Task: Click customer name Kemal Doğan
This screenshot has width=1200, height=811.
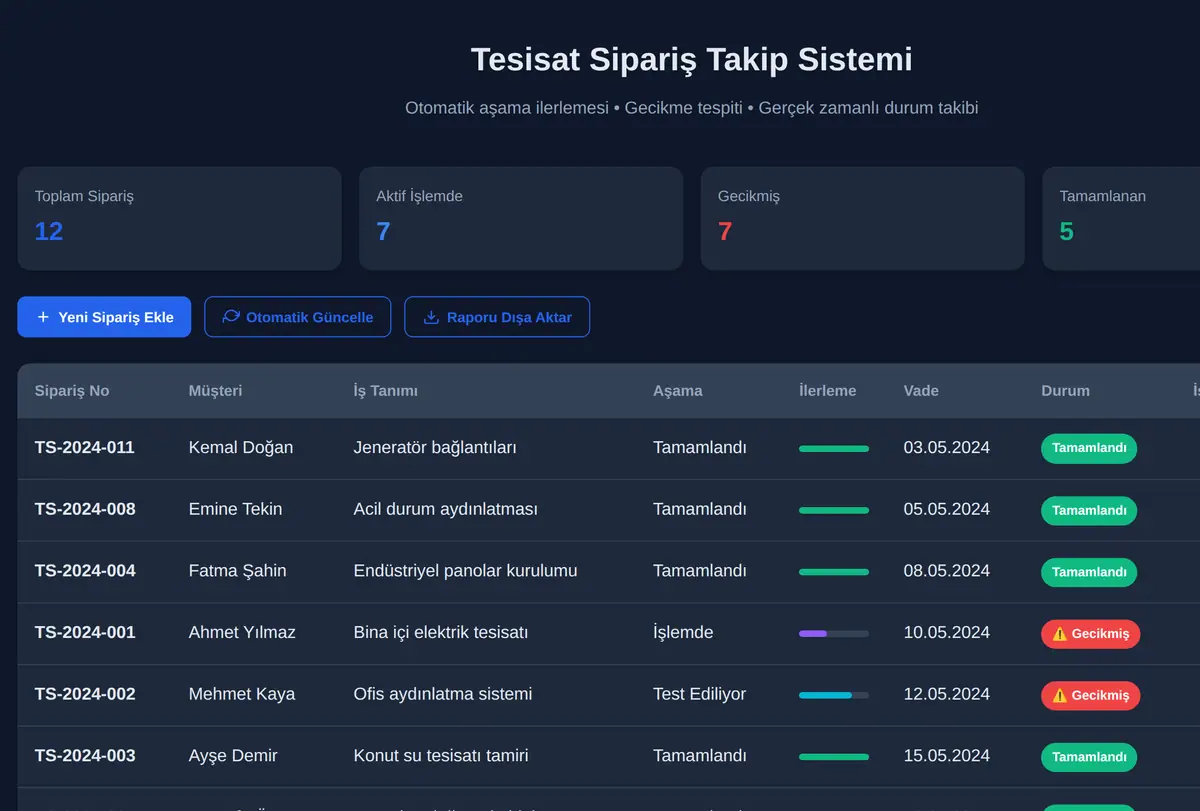Action: (x=241, y=447)
